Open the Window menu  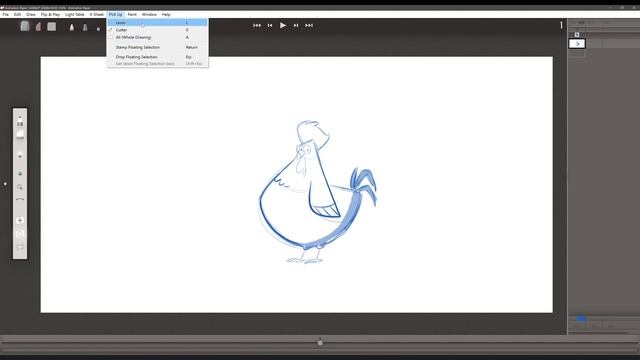[x=149, y=14]
